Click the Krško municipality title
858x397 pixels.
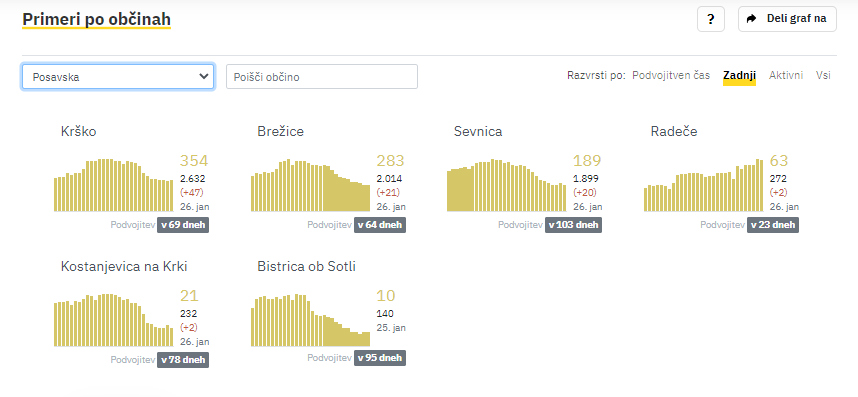coord(78,131)
